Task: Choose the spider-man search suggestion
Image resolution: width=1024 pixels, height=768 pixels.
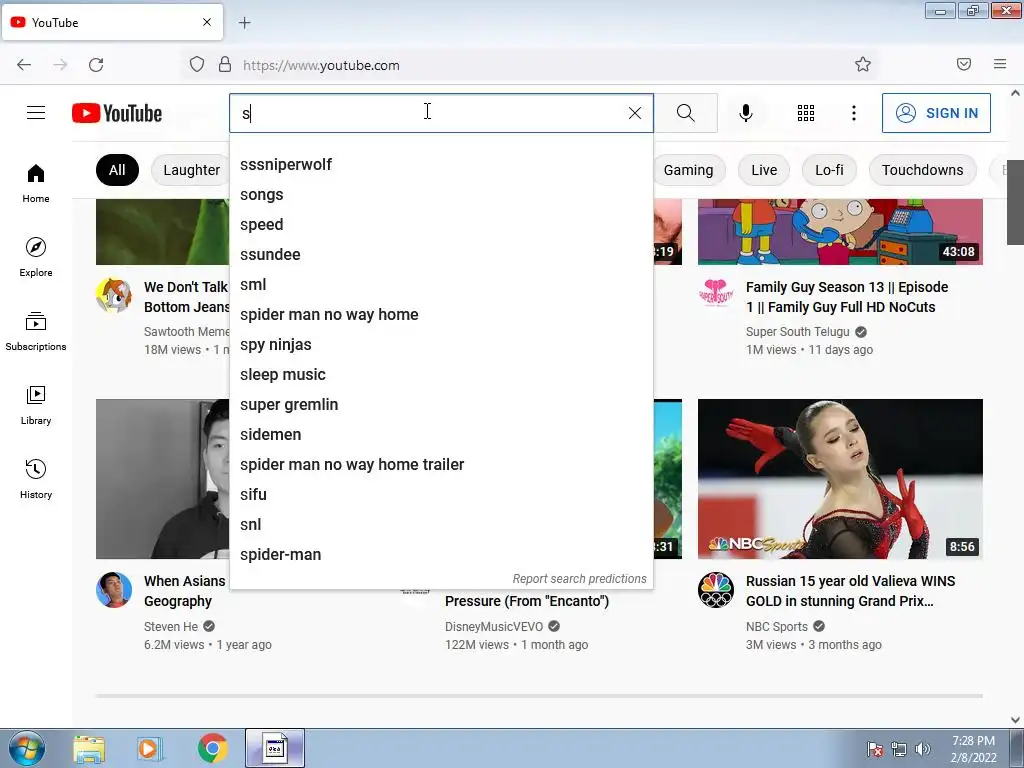Action: click(x=441, y=555)
